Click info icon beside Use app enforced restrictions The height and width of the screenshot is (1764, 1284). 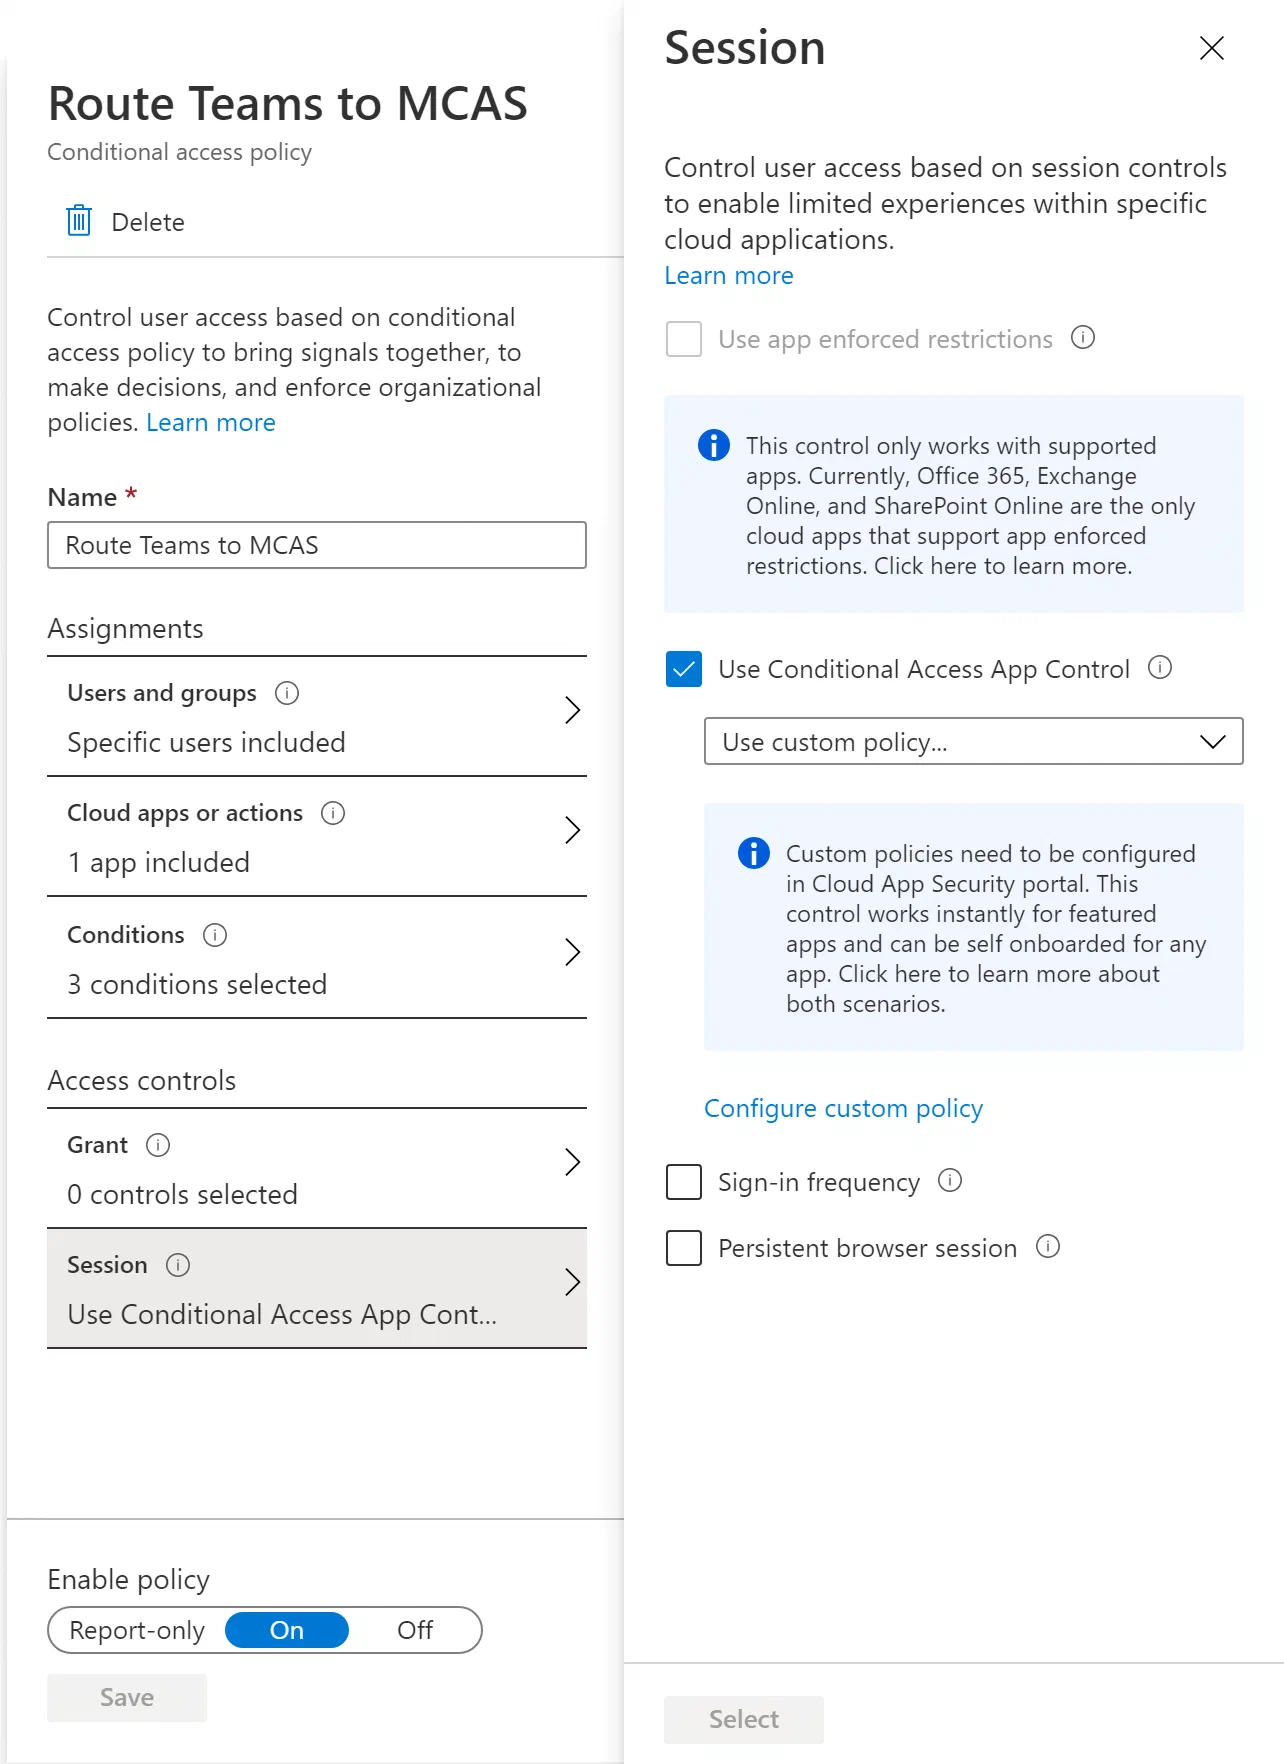tap(1083, 337)
